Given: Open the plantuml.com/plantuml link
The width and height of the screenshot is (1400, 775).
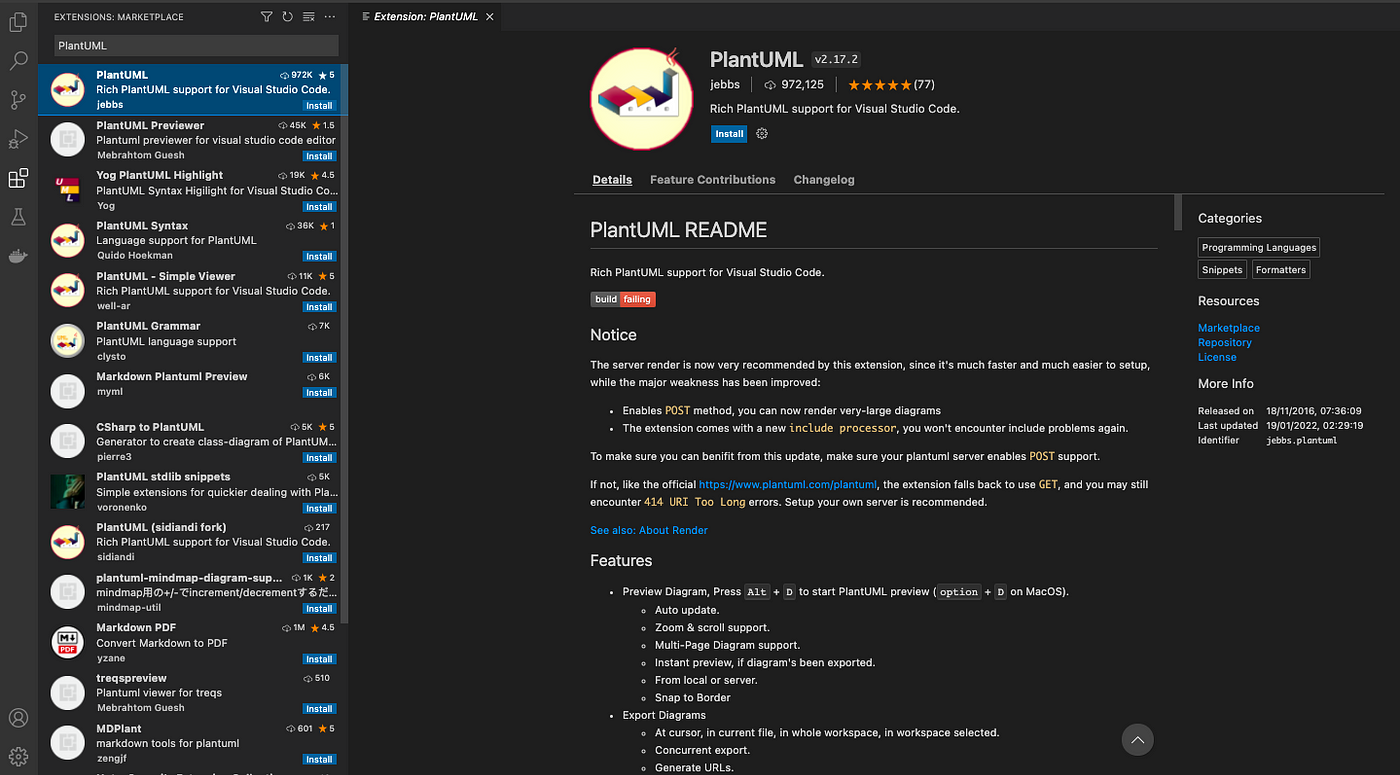Looking at the screenshot, I should (788, 484).
